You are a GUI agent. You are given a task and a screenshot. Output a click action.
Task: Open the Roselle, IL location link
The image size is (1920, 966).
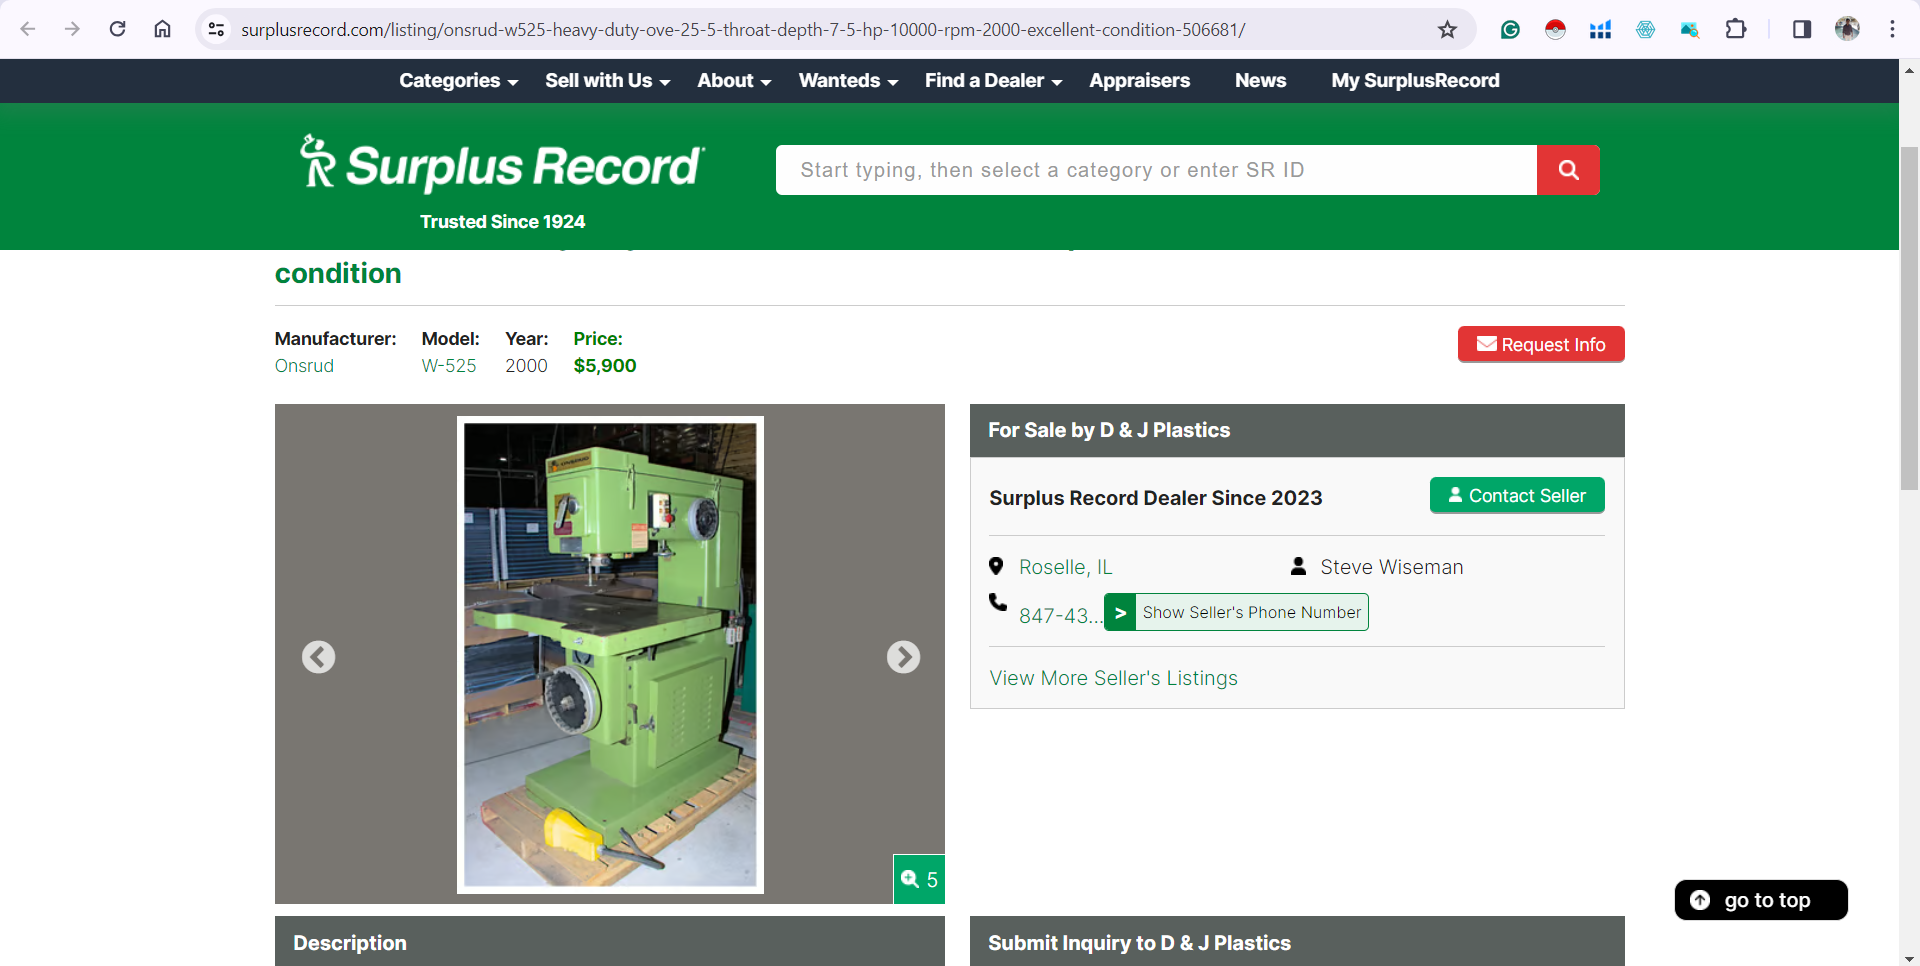point(1065,567)
